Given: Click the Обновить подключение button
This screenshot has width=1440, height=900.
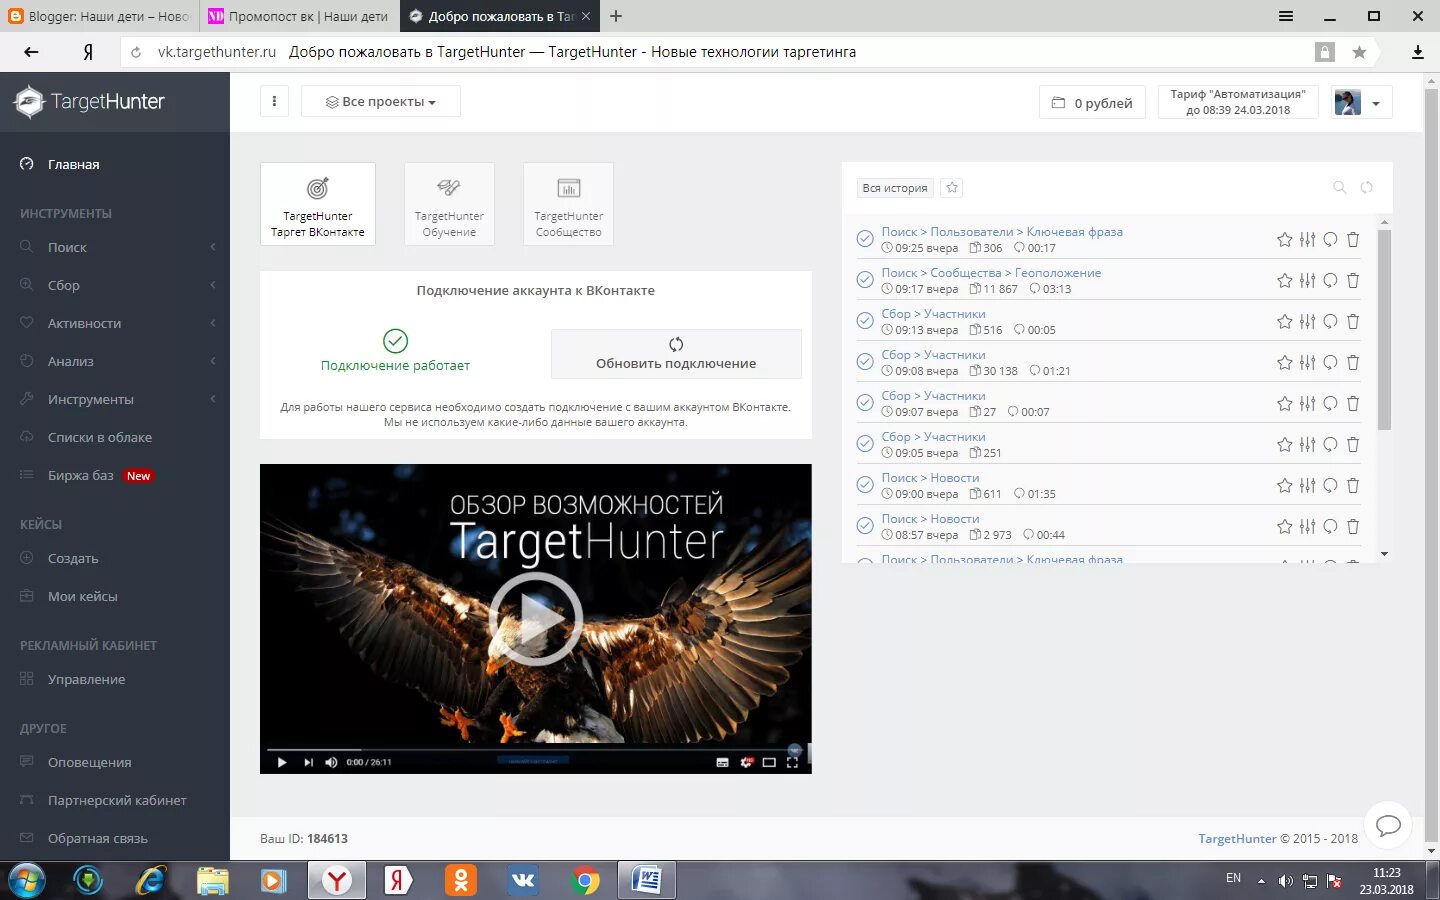Looking at the screenshot, I should (676, 354).
